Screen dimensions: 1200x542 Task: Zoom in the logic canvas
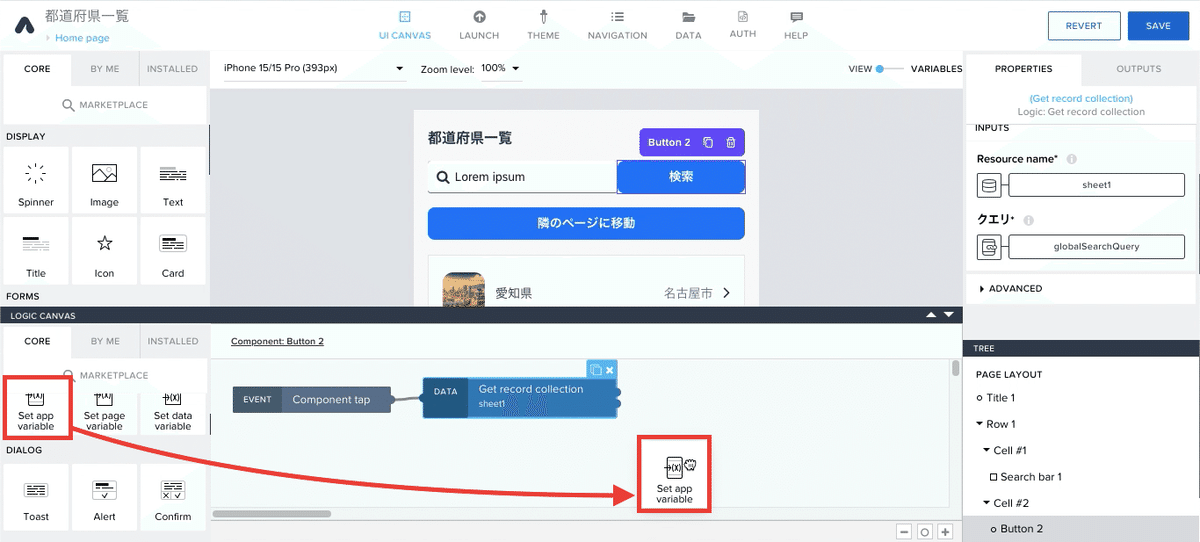tap(945, 532)
